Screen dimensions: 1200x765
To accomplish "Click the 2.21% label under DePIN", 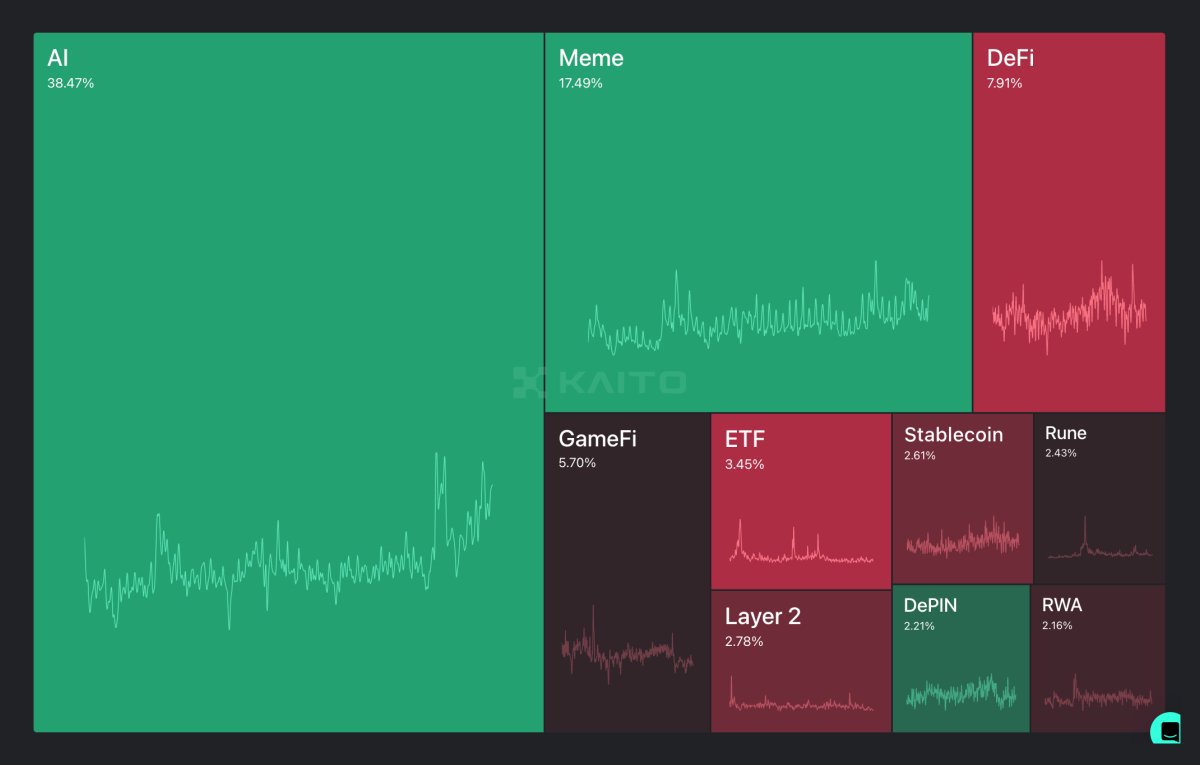I will pos(922,626).
